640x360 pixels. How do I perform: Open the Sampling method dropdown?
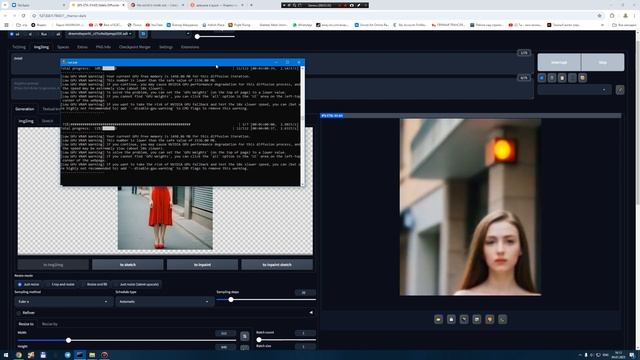pos(63,302)
